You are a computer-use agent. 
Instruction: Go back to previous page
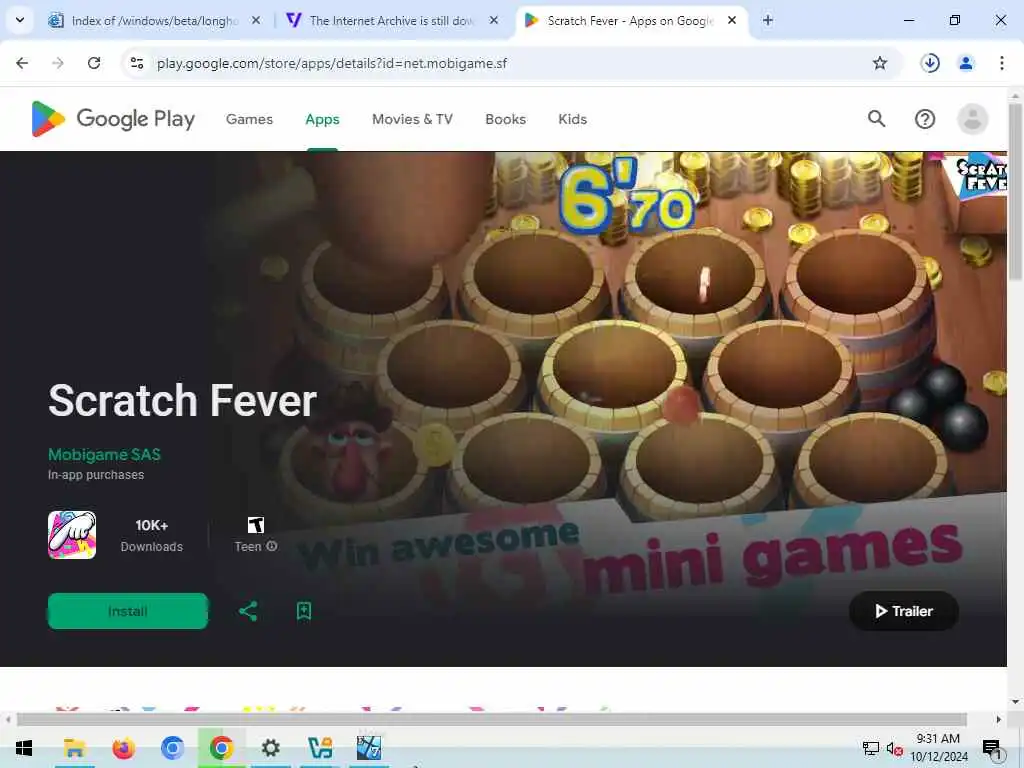[22, 63]
